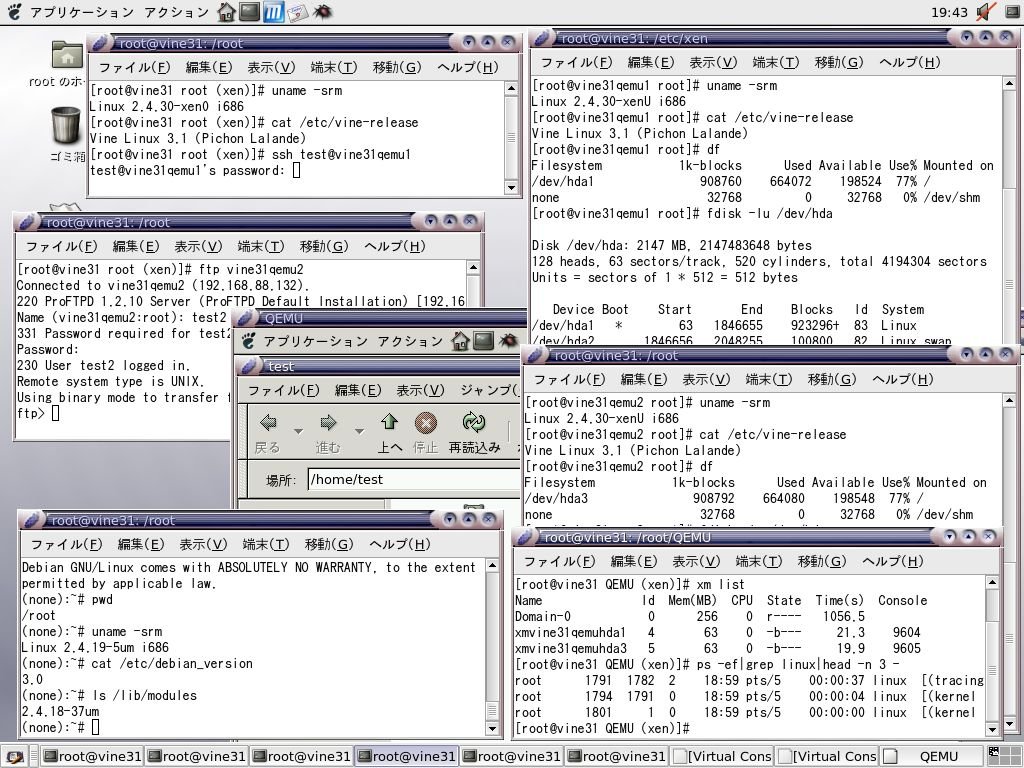Click the clock showing 19:43
This screenshot has height=768, width=1024.
948,12
